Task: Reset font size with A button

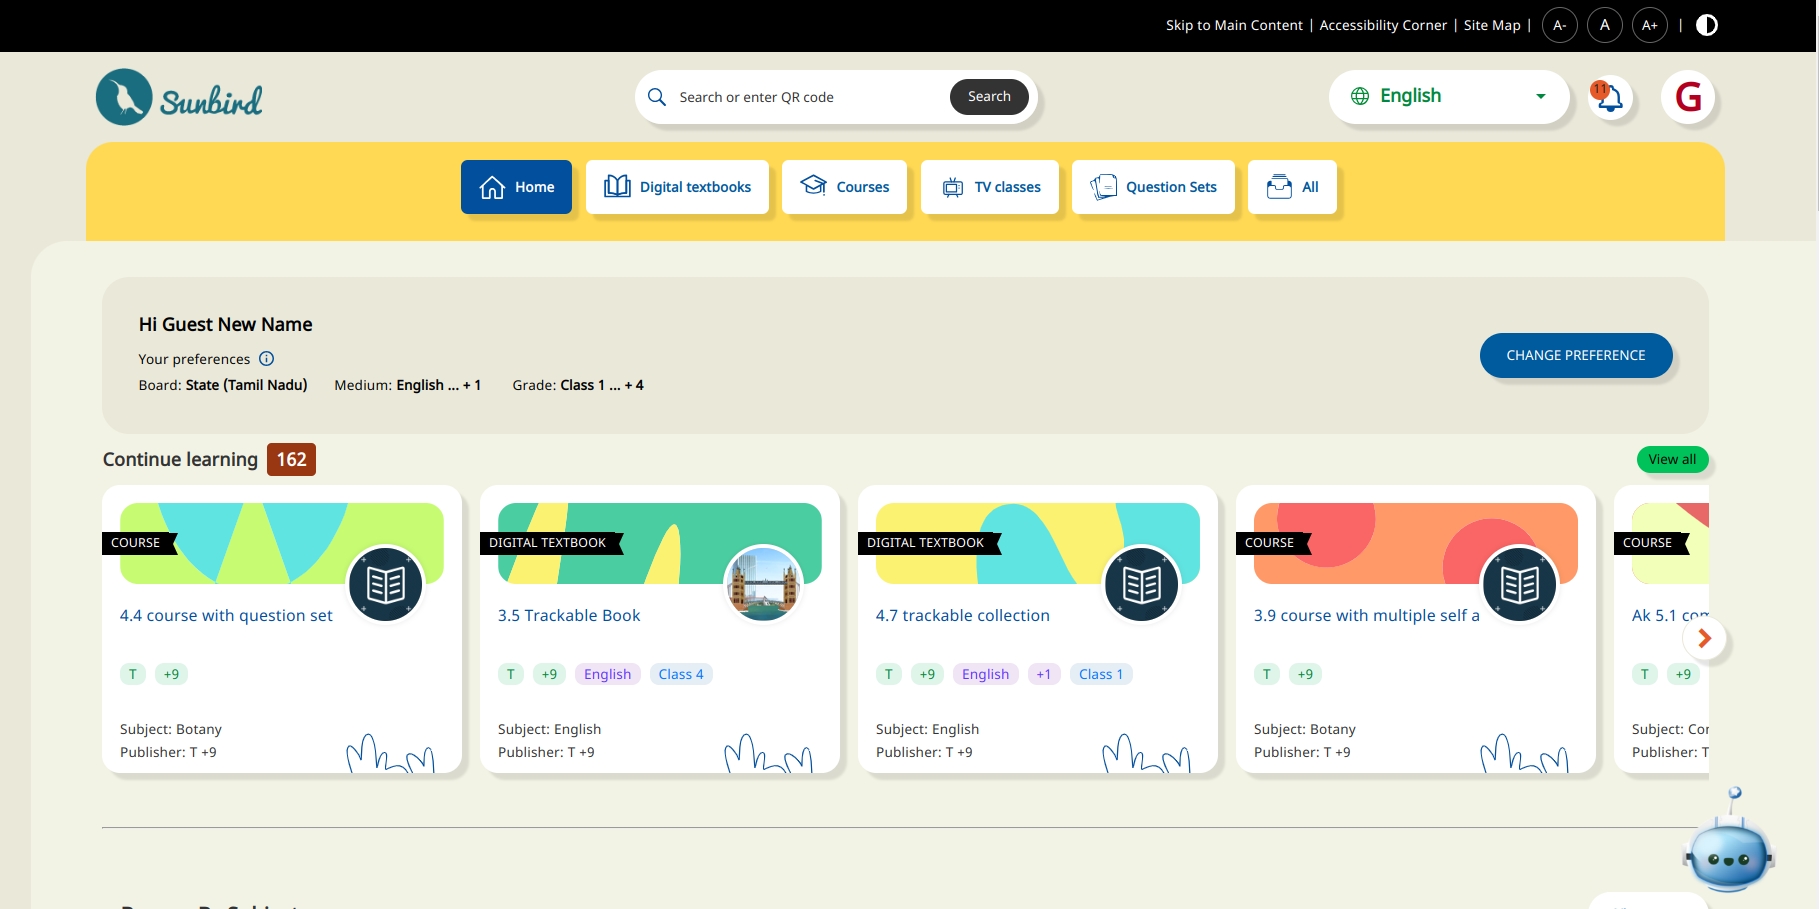Action: (1604, 25)
